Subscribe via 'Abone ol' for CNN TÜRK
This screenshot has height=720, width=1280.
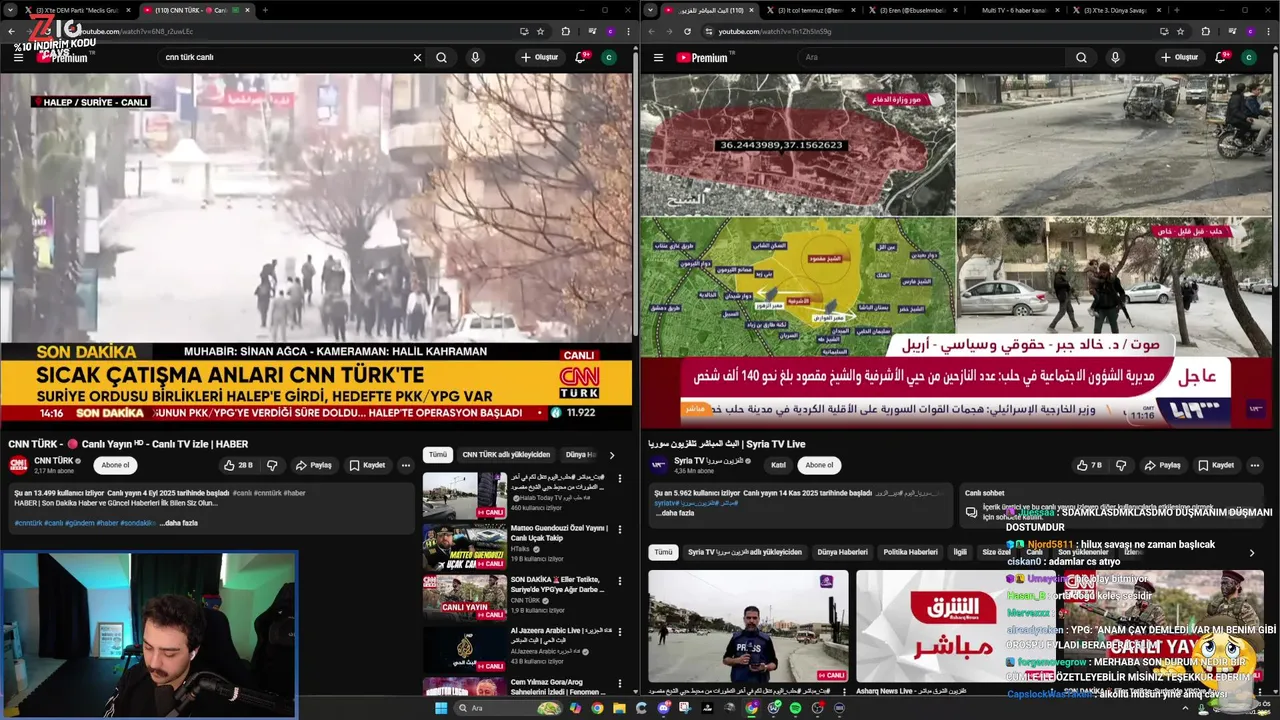tap(115, 465)
